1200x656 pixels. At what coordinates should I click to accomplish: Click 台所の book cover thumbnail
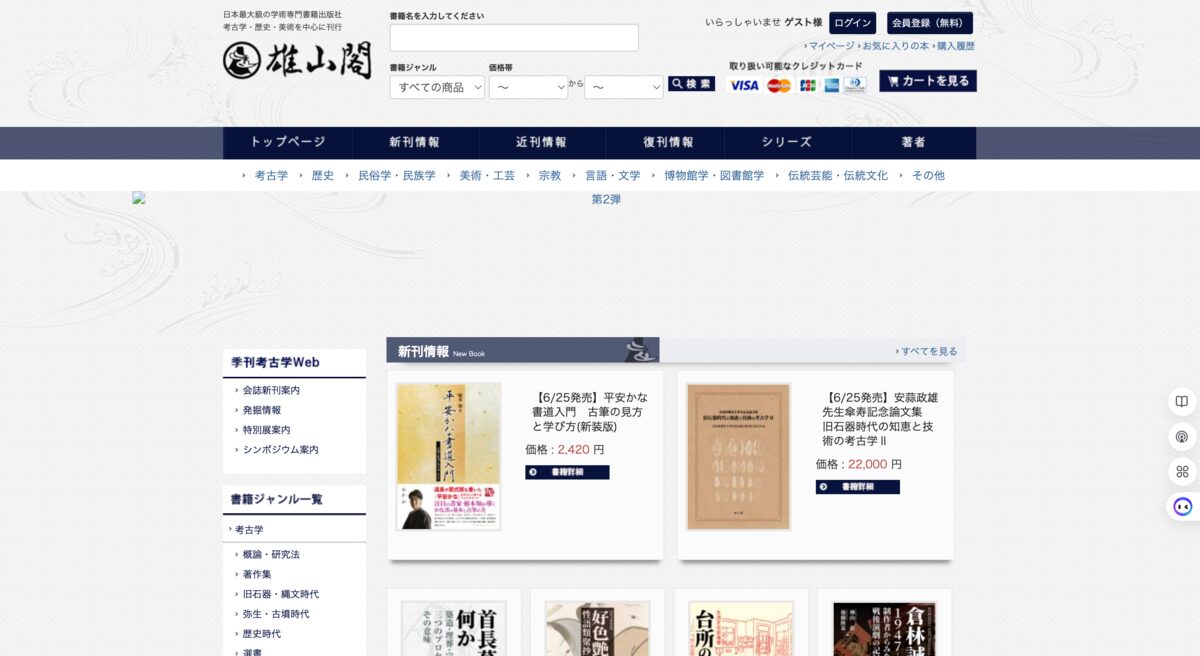point(741,628)
